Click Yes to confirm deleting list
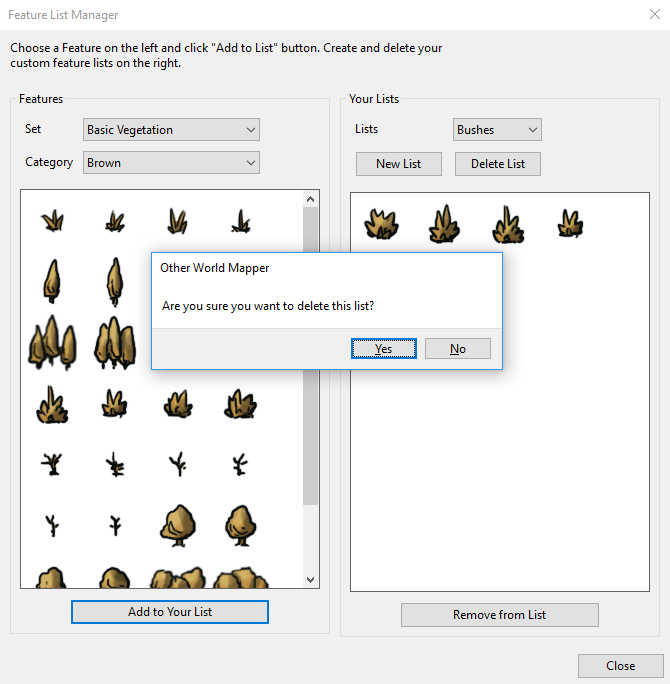Image resolution: width=670 pixels, height=684 pixels. coord(384,348)
